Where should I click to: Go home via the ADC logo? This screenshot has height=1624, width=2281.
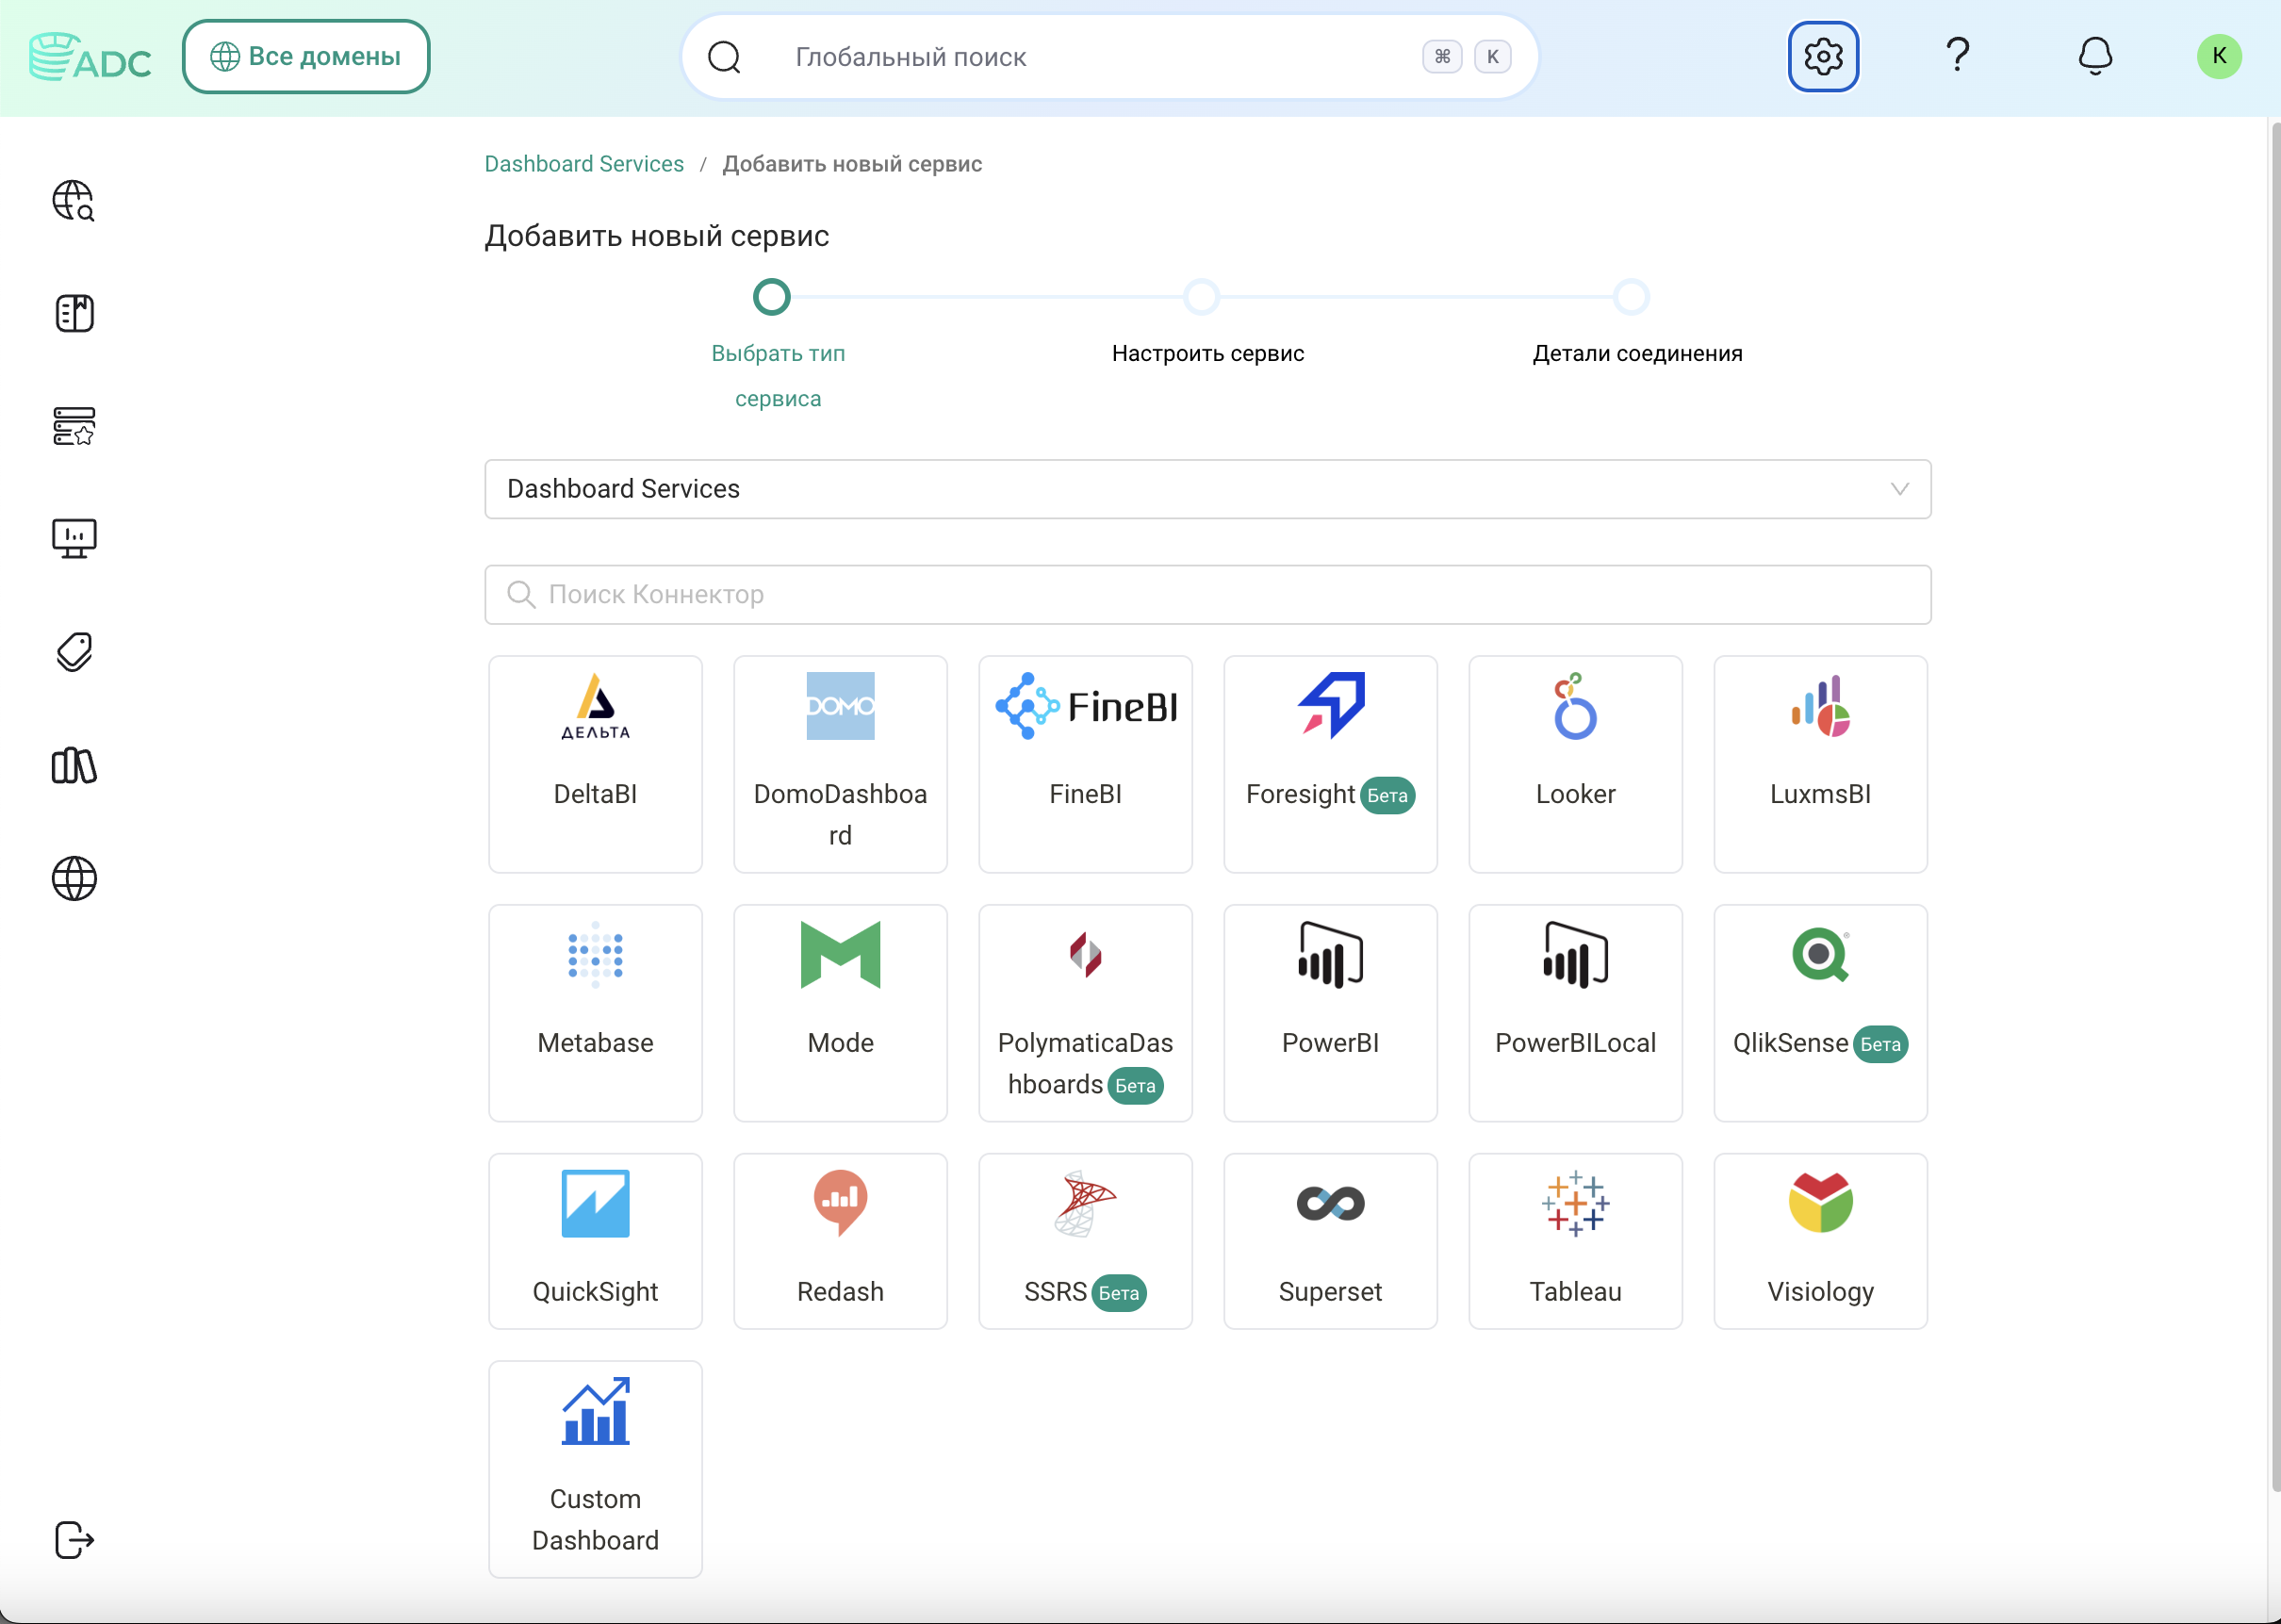pyautogui.click(x=90, y=57)
